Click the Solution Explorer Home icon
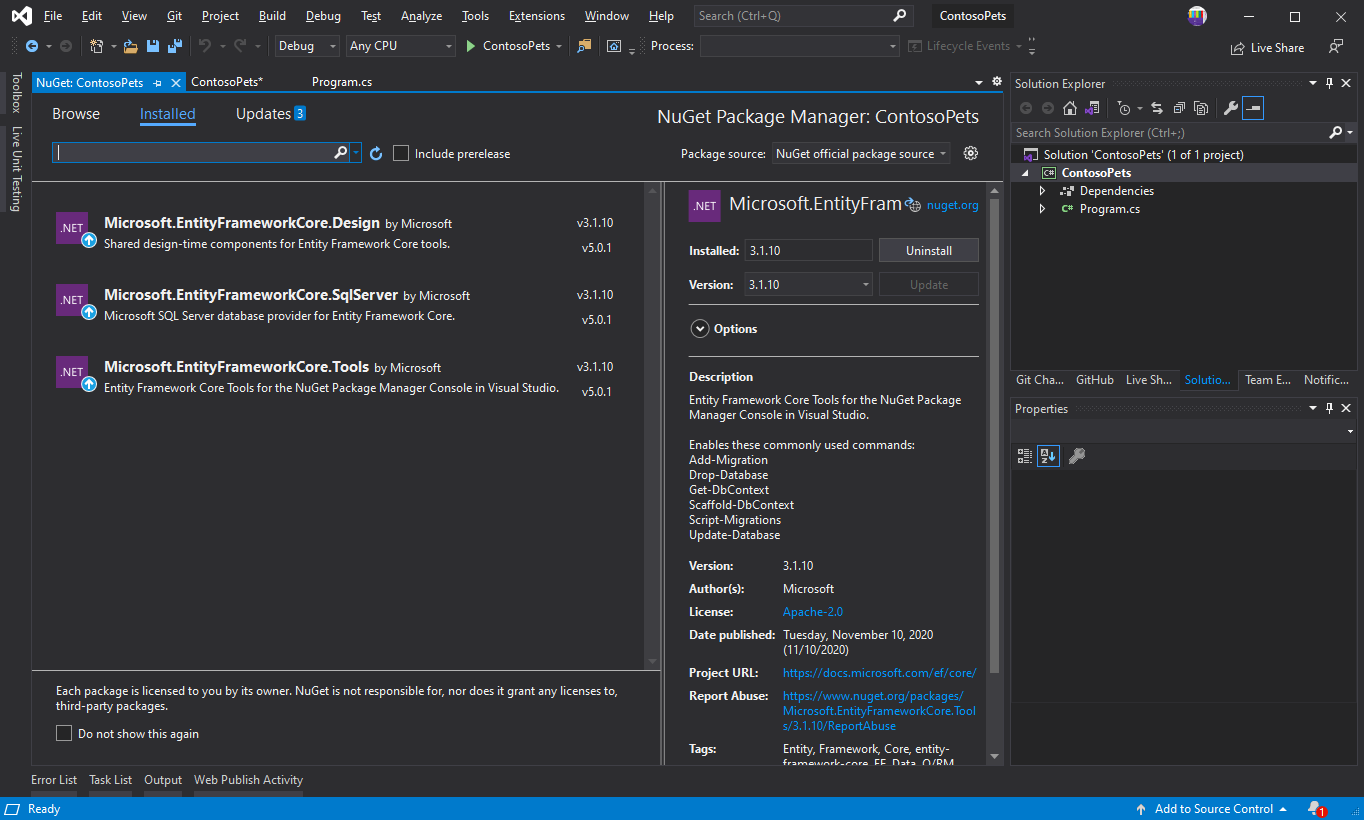The height and width of the screenshot is (820, 1364). 1070,108
